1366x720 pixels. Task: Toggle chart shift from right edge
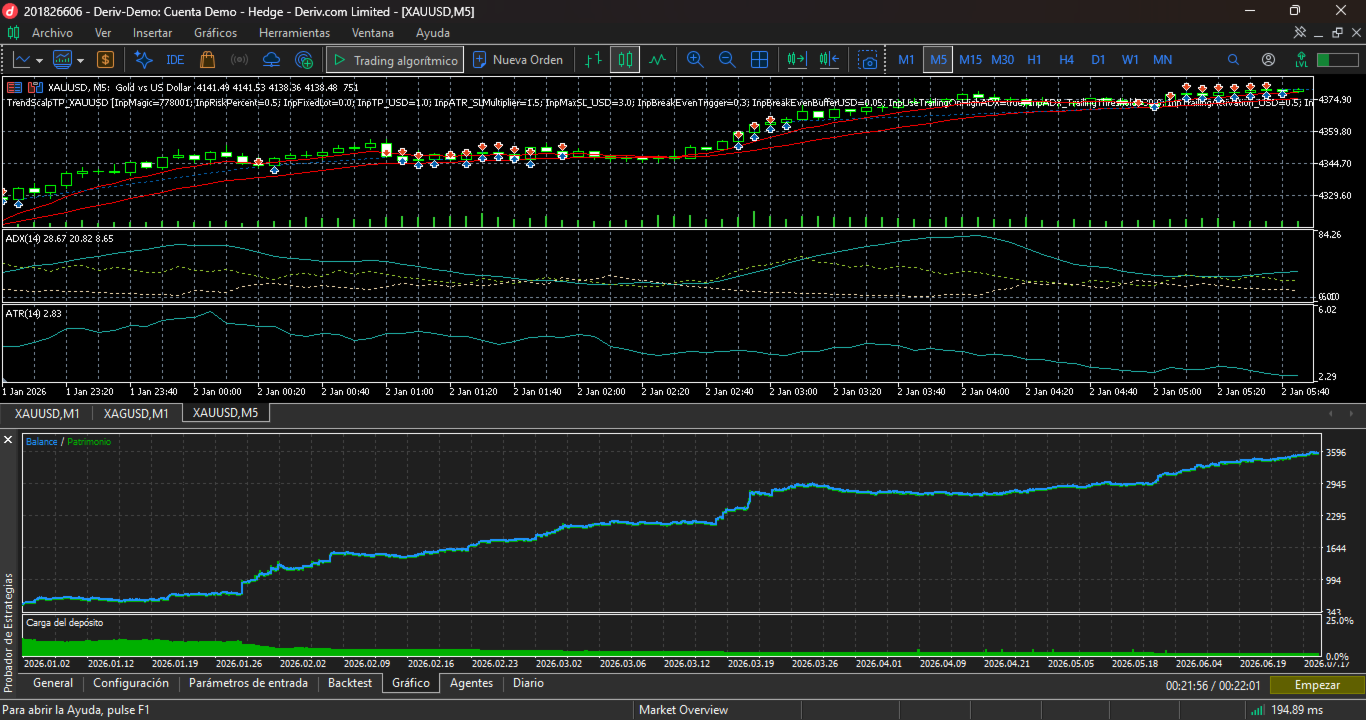point(829,60)
